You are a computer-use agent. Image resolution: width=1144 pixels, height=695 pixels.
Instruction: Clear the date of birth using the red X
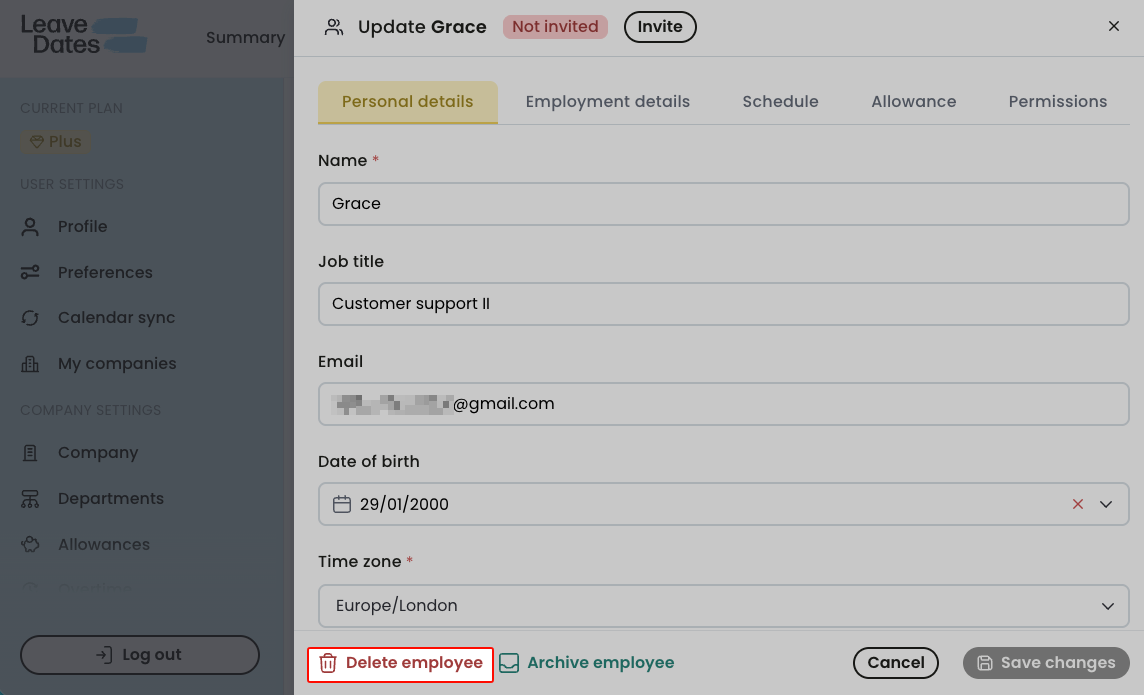1078,504
